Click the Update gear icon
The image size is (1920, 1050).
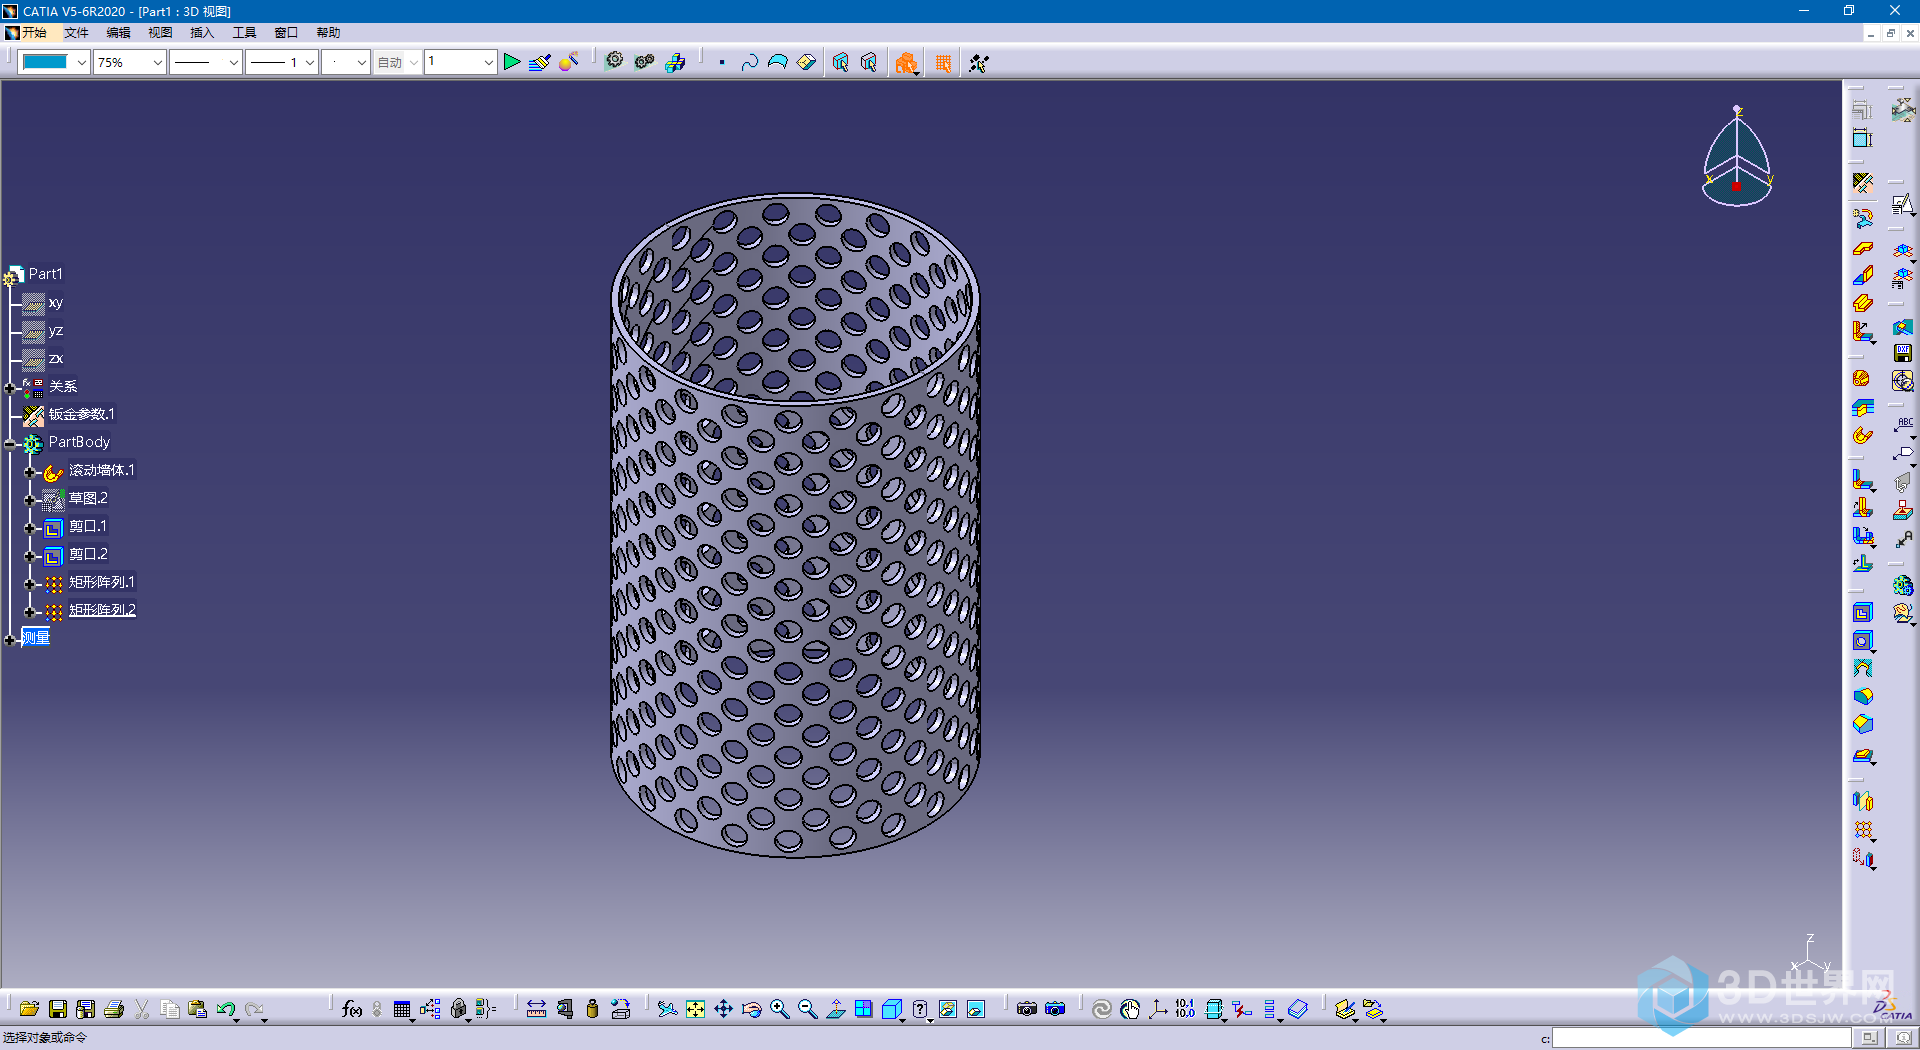point(615,61)
